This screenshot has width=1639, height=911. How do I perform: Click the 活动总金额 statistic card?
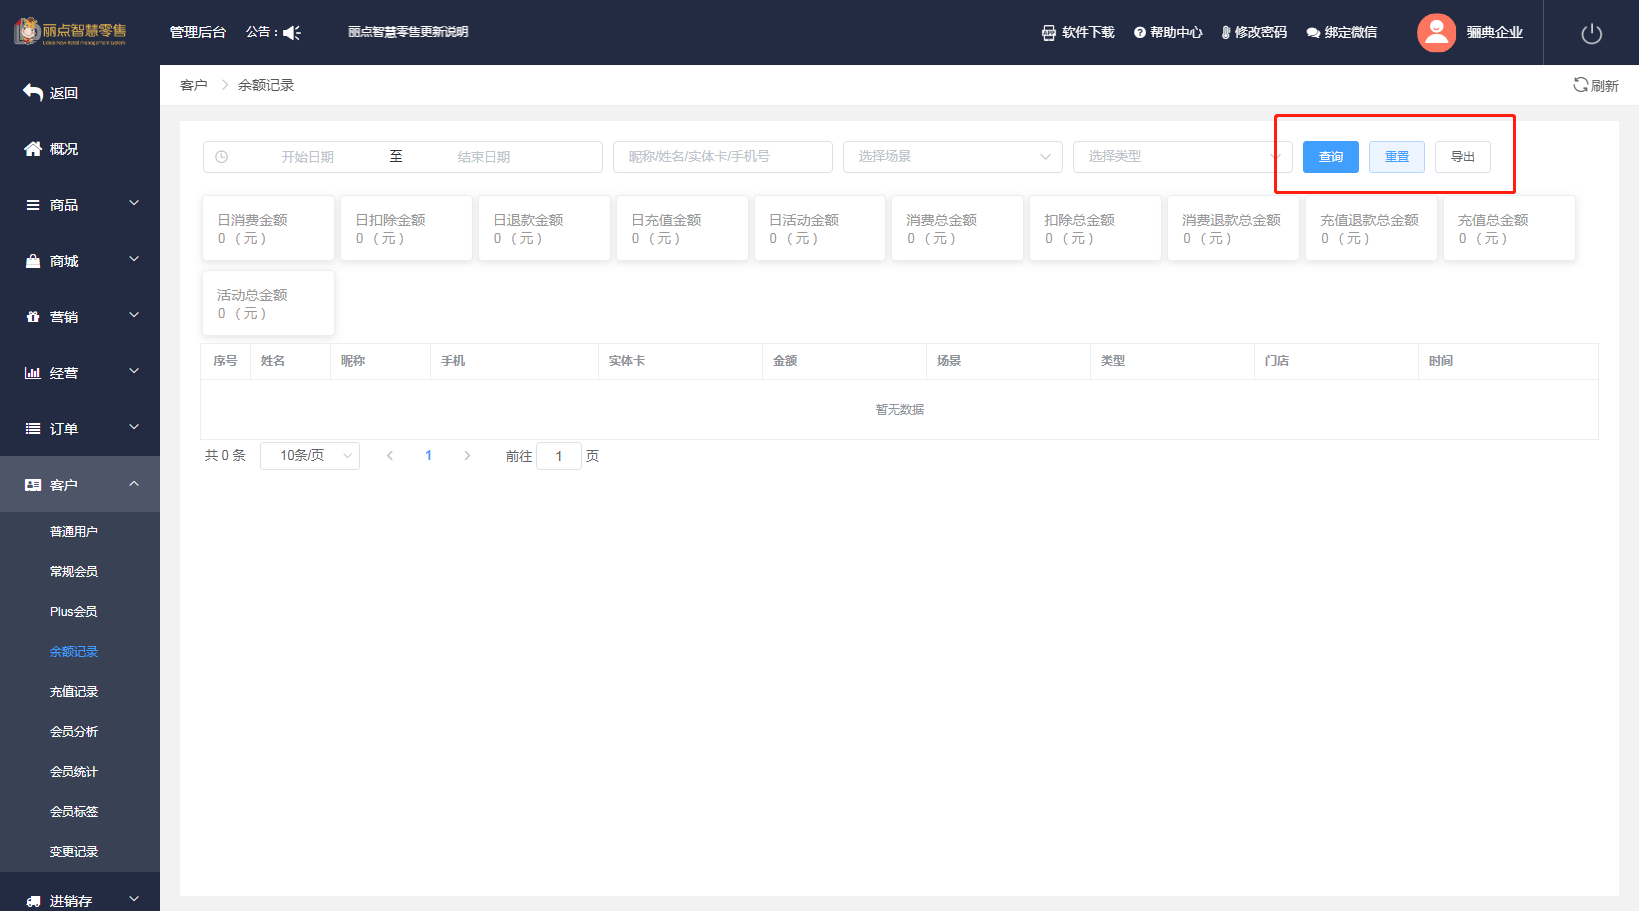point(268,303)
